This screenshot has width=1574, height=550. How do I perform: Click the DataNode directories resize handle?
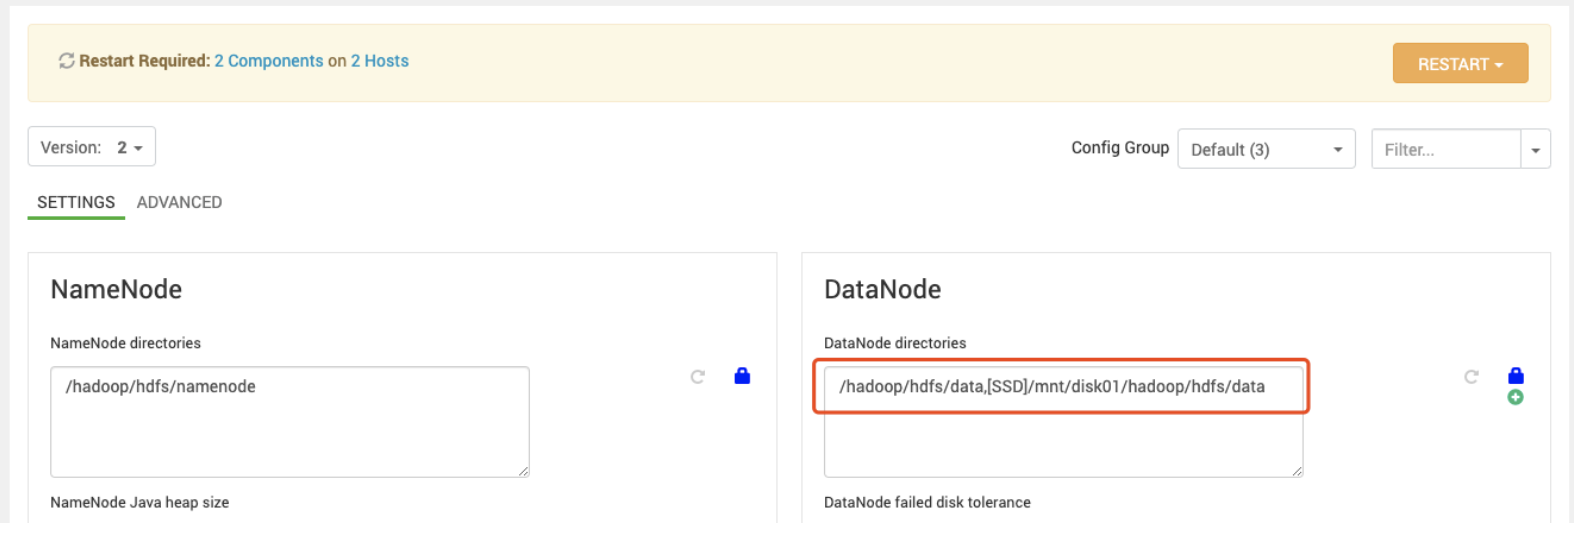click(x=1297, y=471)
